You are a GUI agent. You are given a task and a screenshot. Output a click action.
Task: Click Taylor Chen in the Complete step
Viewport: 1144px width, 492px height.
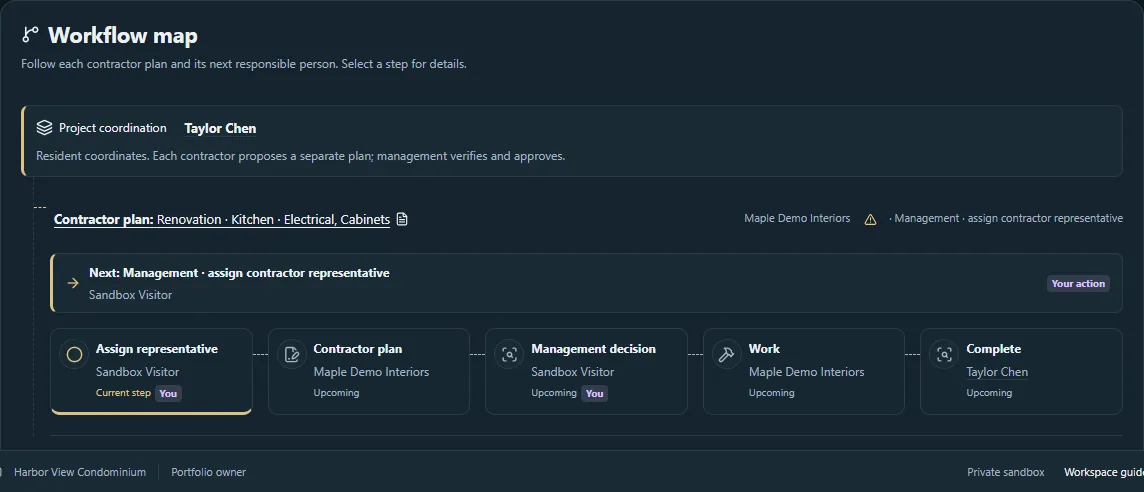[997, 372]
